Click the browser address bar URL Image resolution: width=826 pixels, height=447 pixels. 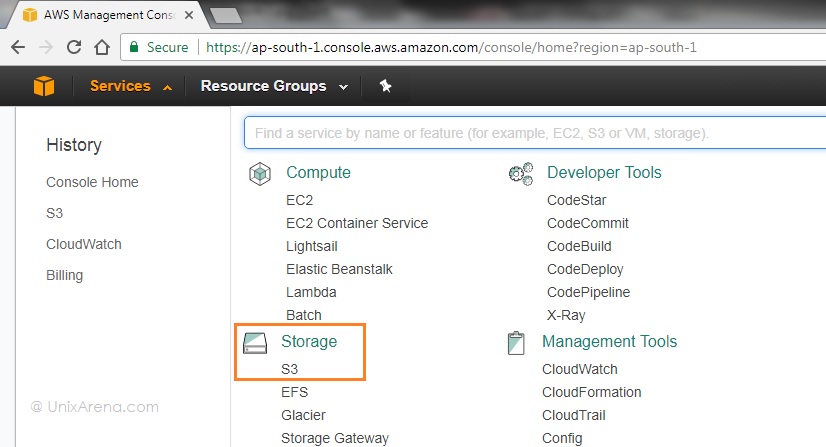pyautogui.click(x=451, y=47)
